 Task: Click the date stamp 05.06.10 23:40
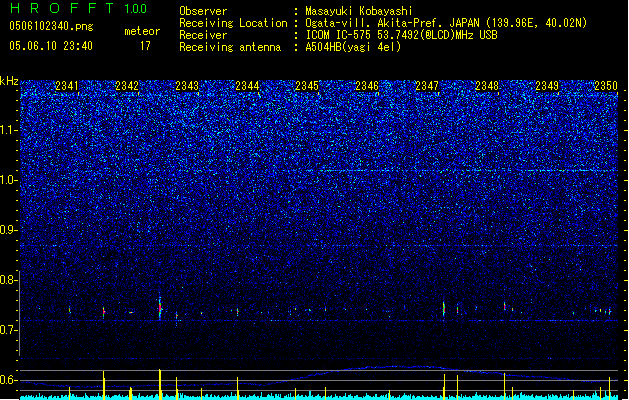tap(51, 46)
